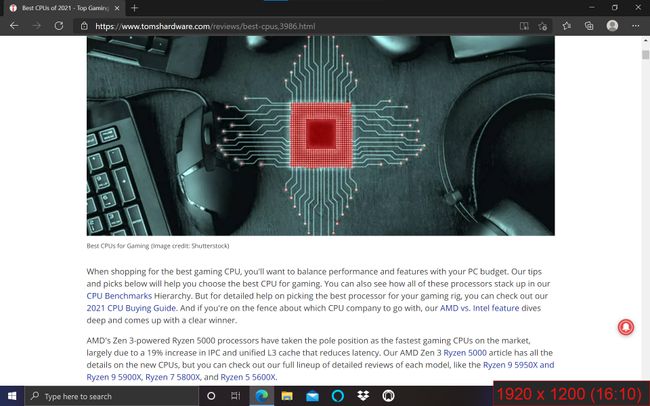Open the Ryzen 7 5800X review link
The image size is (650, 406).
(x=172, y=377)
